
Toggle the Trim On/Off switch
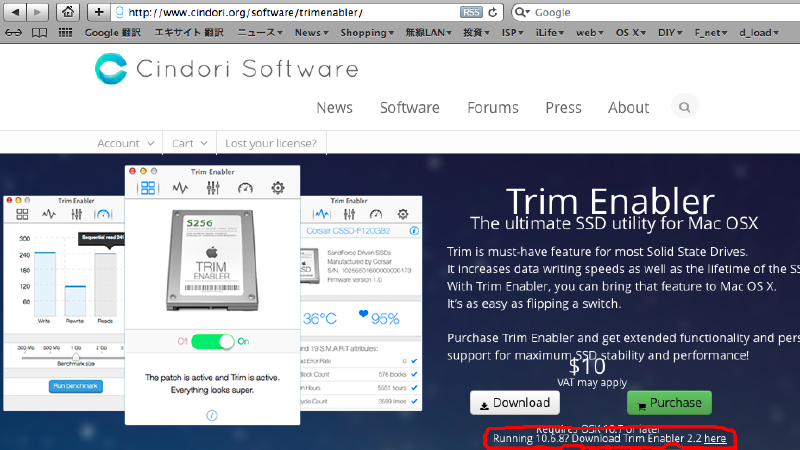click(212, 341)
